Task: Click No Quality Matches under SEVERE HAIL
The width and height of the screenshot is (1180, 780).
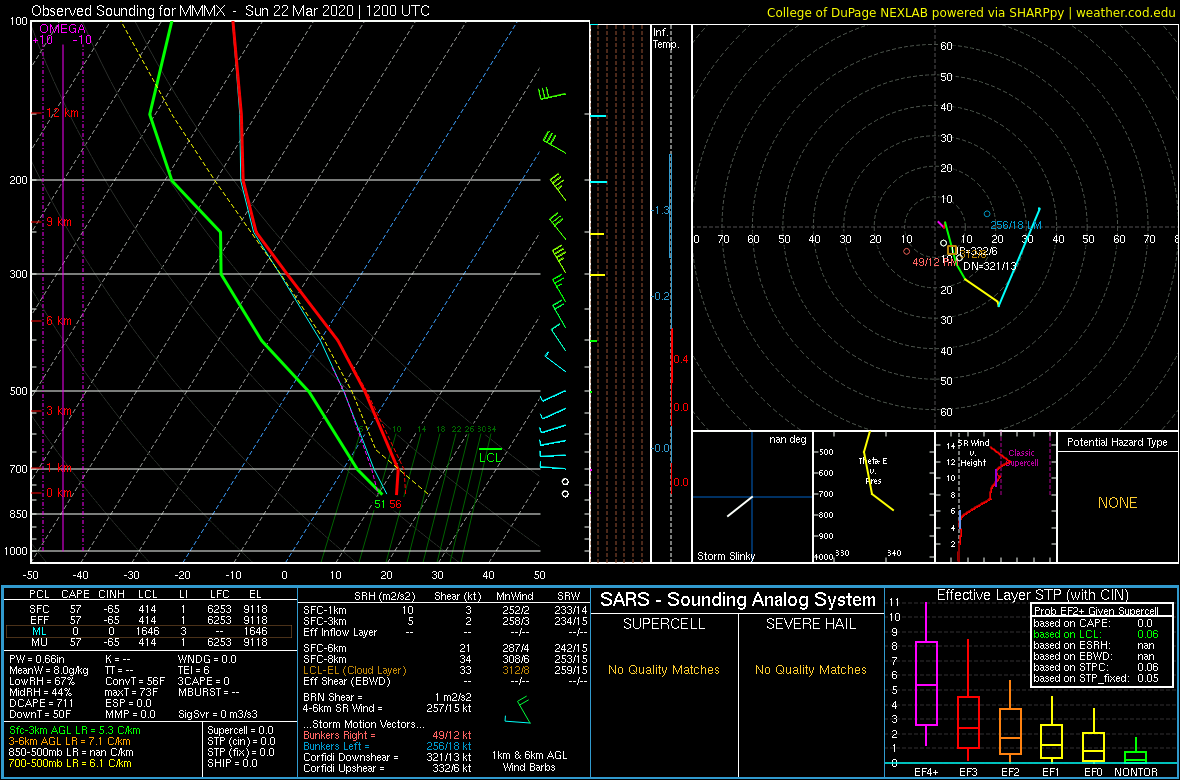Action: click(810, 669)
